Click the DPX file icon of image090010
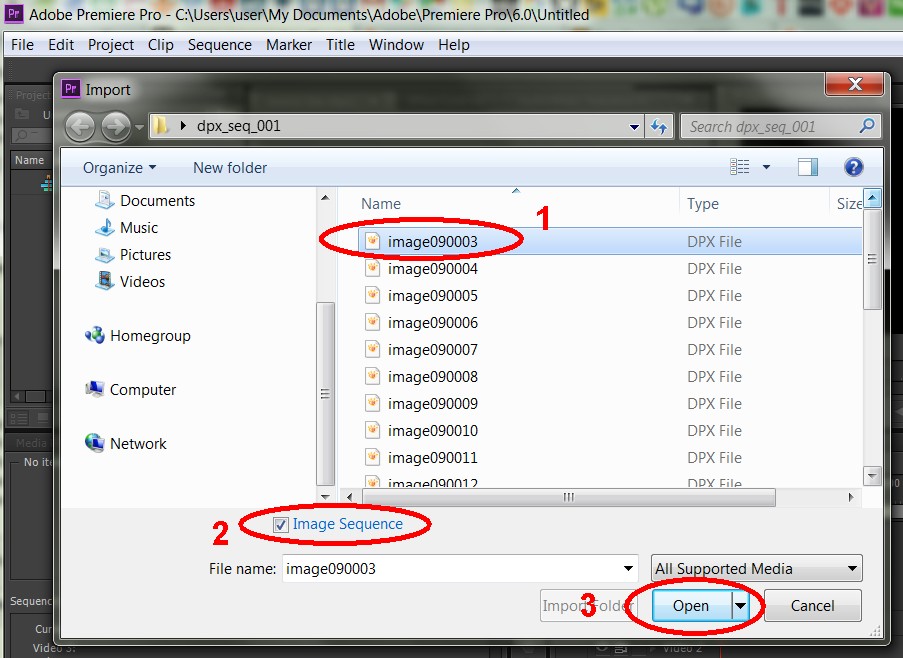This screenshot has height=658, width=903. tap(373, 430)
